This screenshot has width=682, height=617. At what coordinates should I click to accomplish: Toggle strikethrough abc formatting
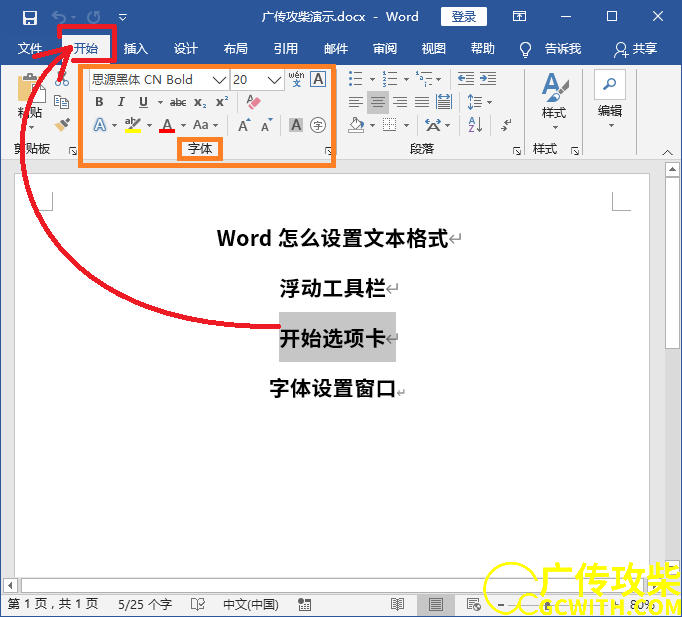point(178,102)
